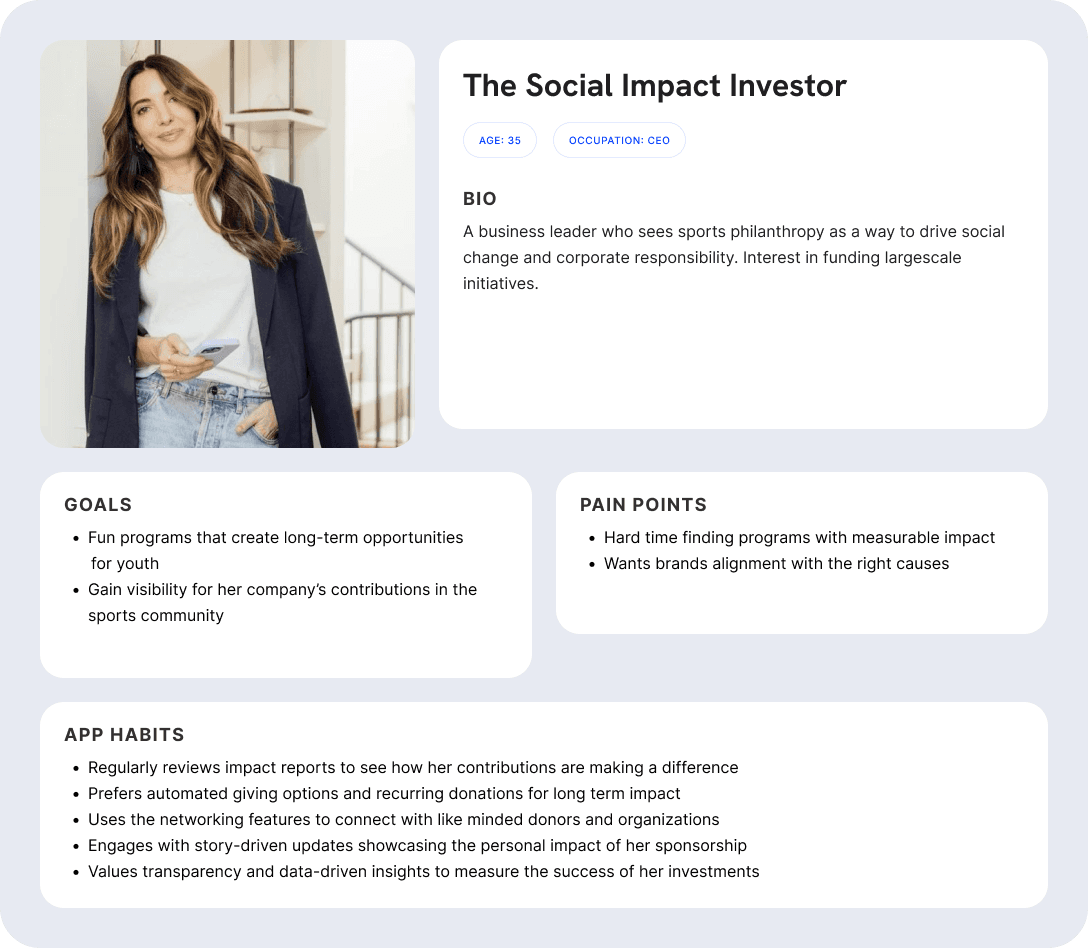Select the OCCUPATION: CEO tag
This screenshot has width=1088, height=948.
[619, 140]
